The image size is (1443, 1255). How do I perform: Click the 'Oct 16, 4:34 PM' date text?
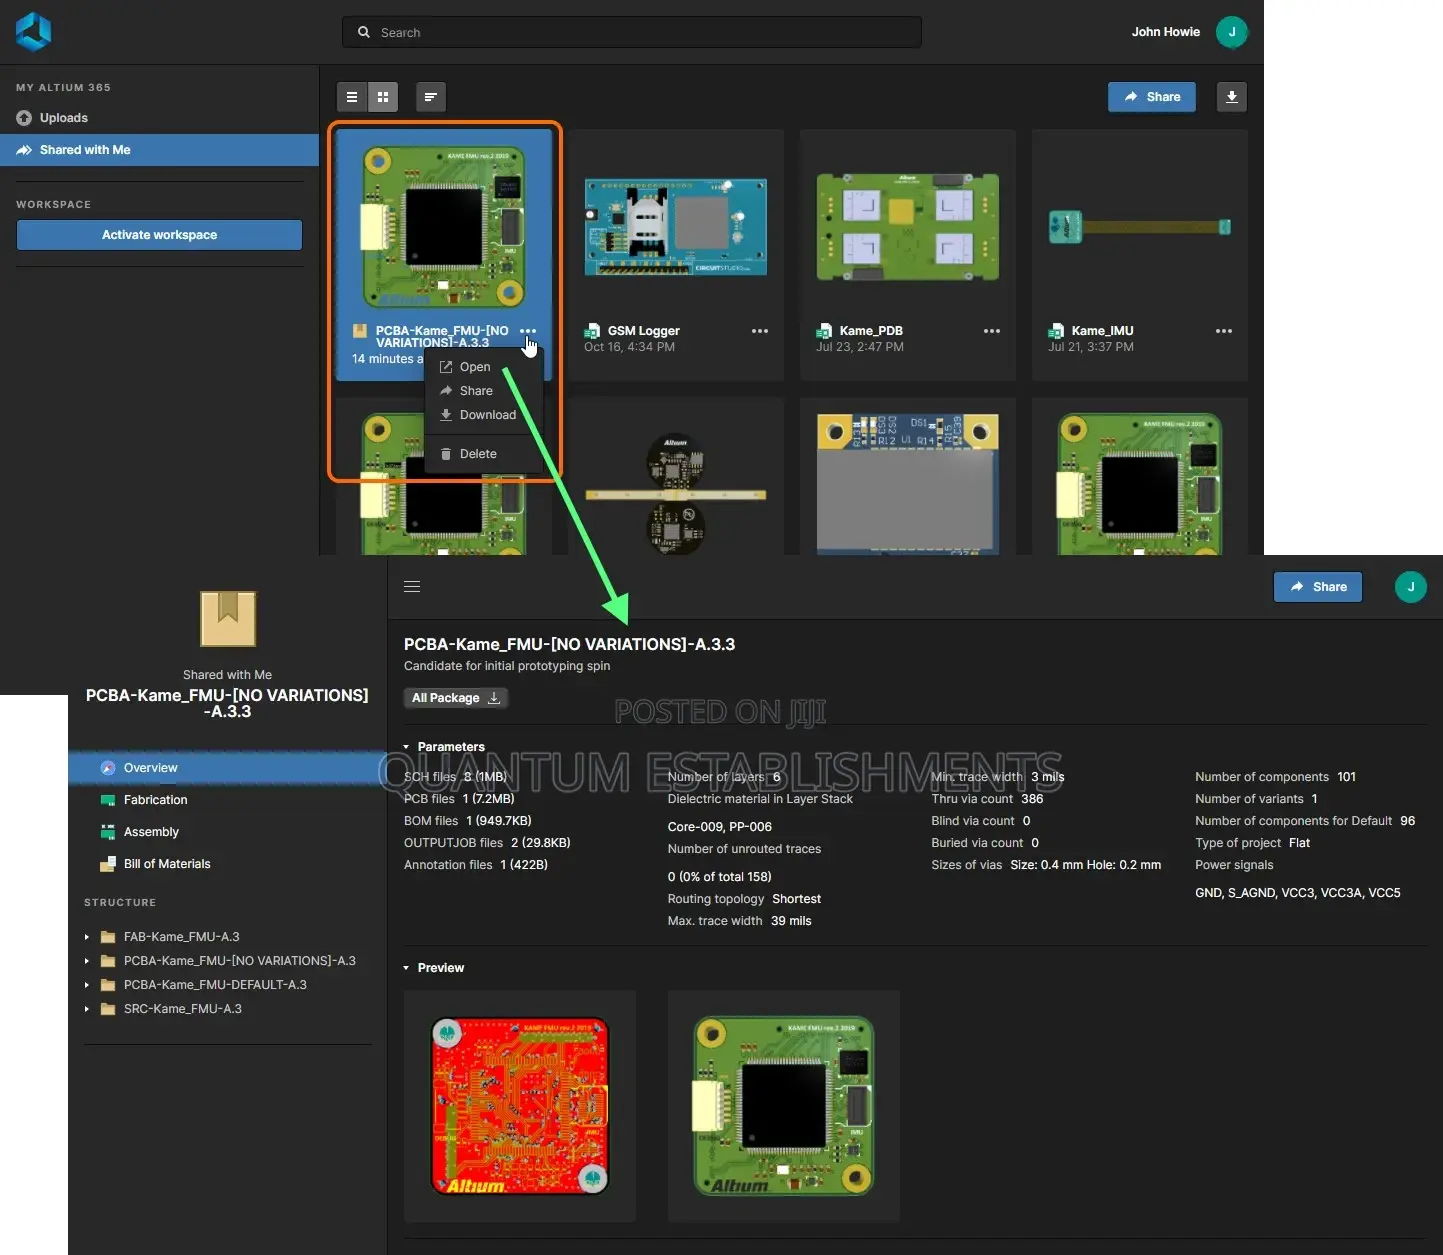coord(629,347)
